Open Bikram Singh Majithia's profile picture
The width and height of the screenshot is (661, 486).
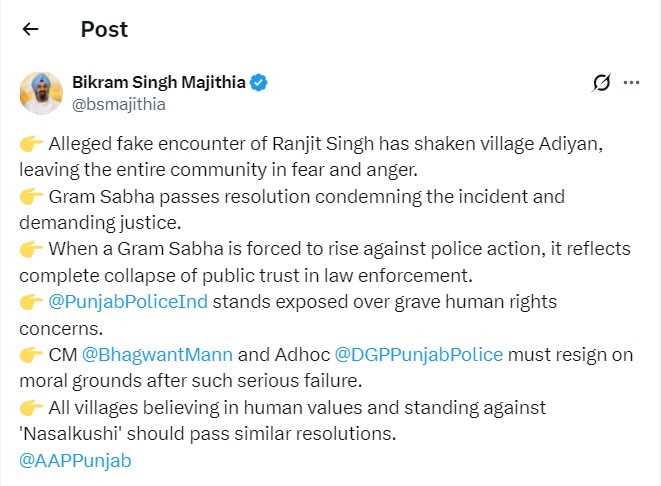tap(40, 92)
